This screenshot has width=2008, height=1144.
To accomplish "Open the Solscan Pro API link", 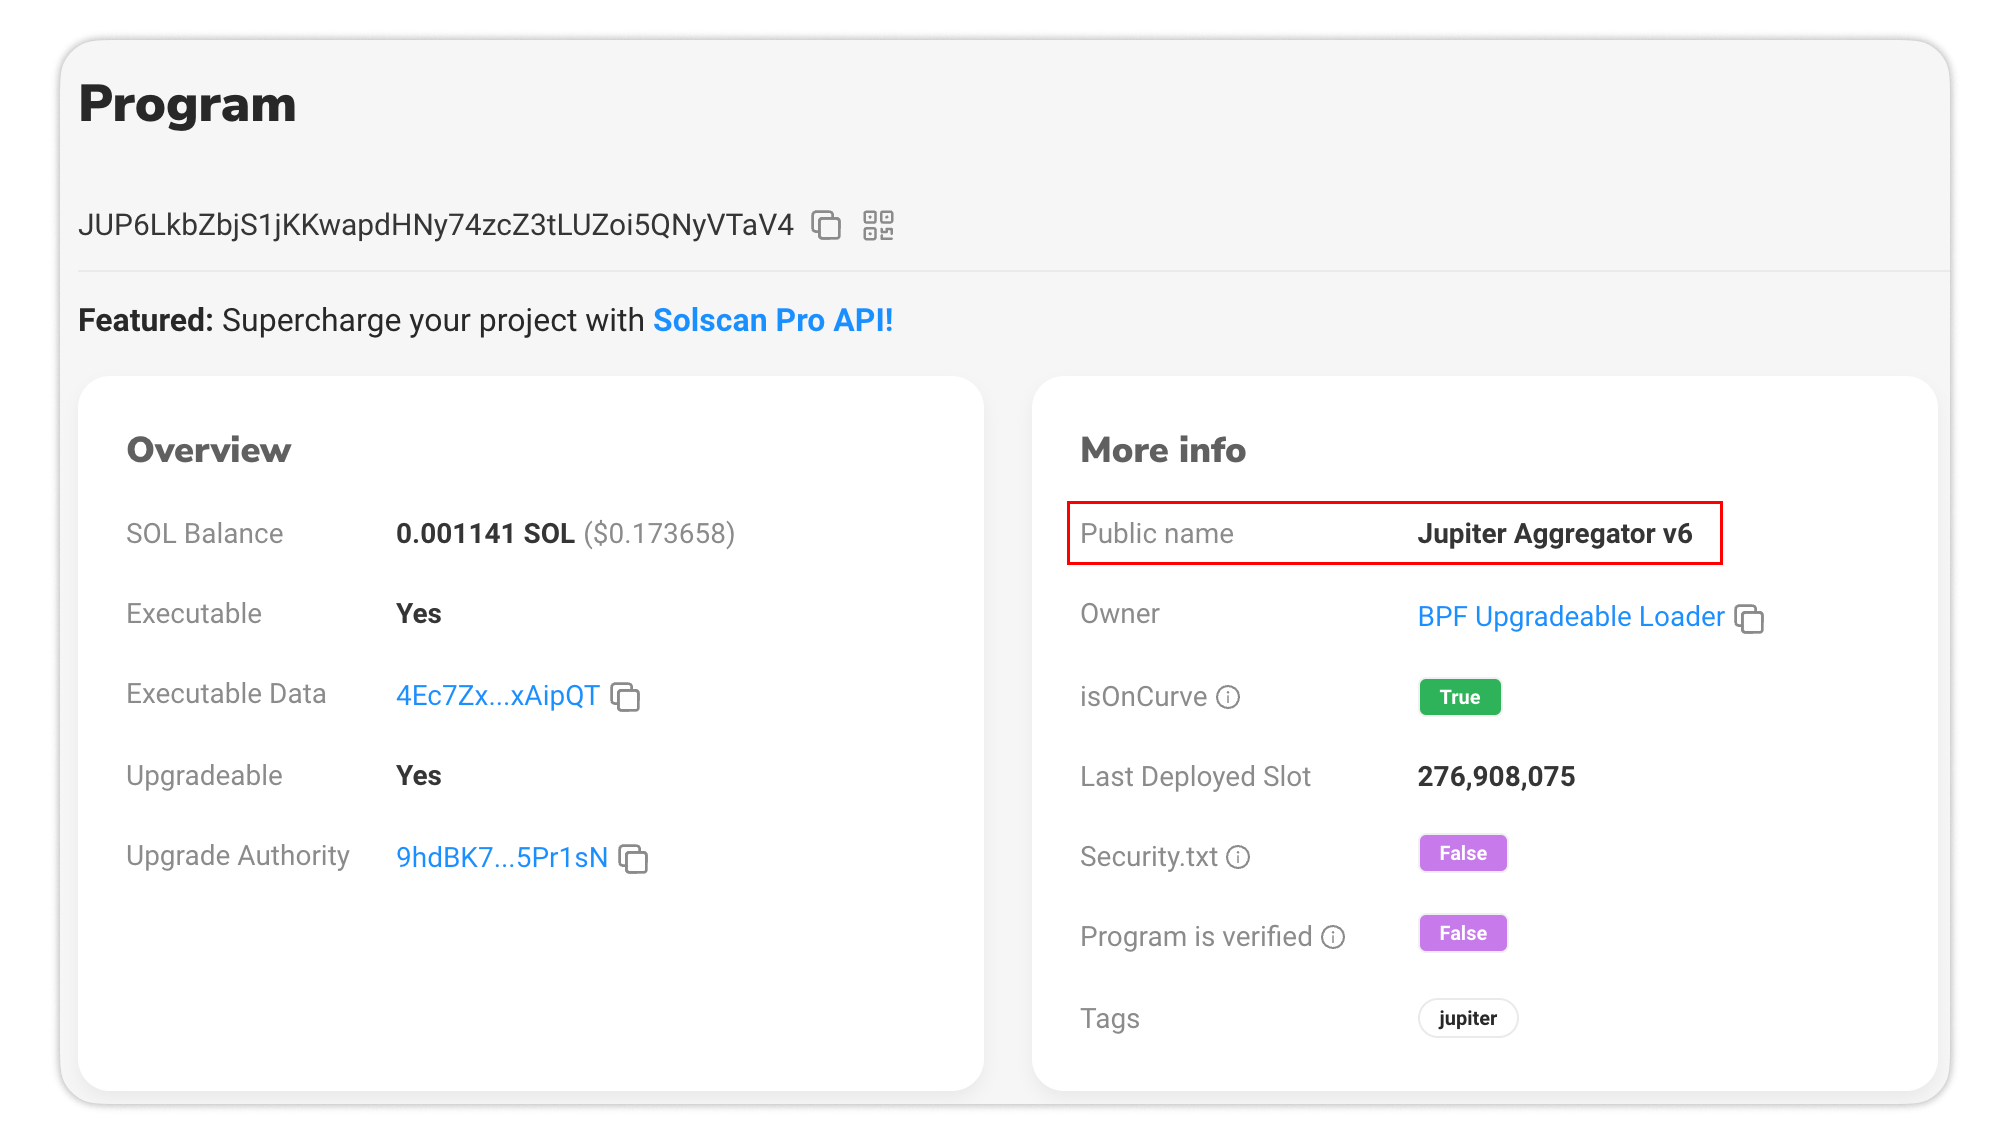I will coord(773,320).
